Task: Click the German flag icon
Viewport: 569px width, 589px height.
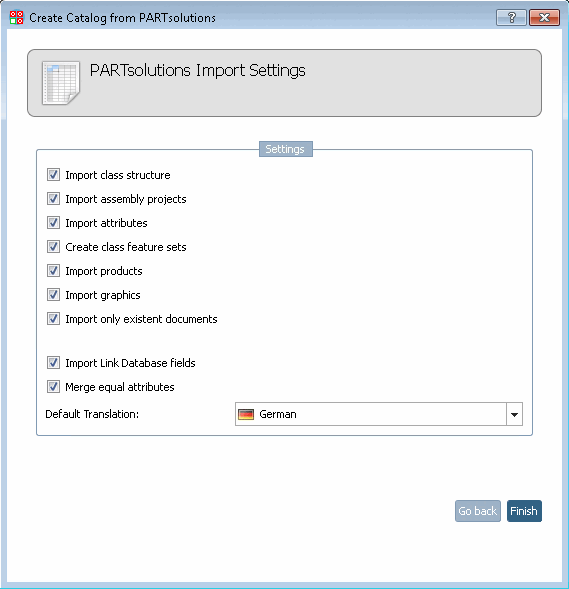Action: tap(246, 414)
